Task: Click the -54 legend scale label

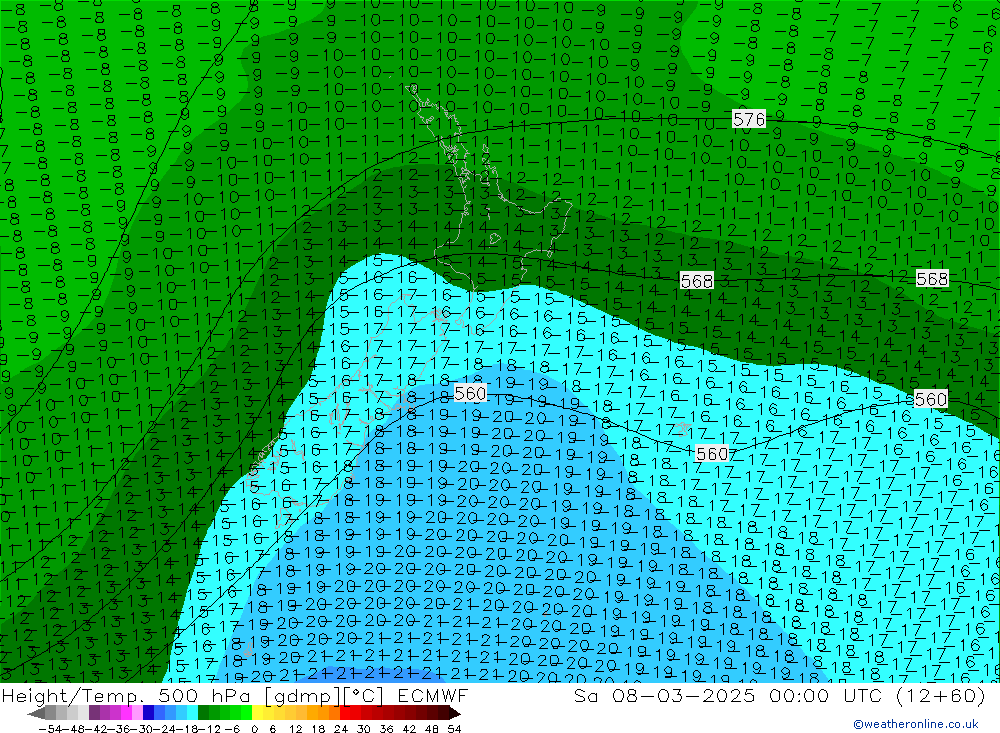Action: (50, 729)
